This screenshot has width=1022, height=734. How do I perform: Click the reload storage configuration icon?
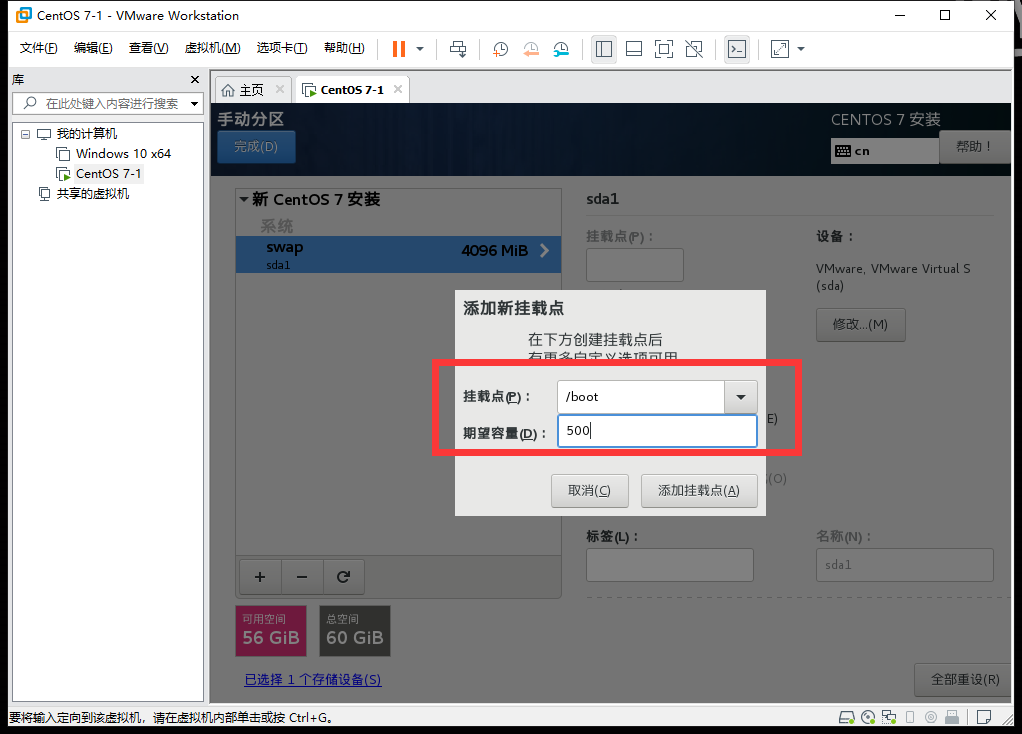point(343,577)
